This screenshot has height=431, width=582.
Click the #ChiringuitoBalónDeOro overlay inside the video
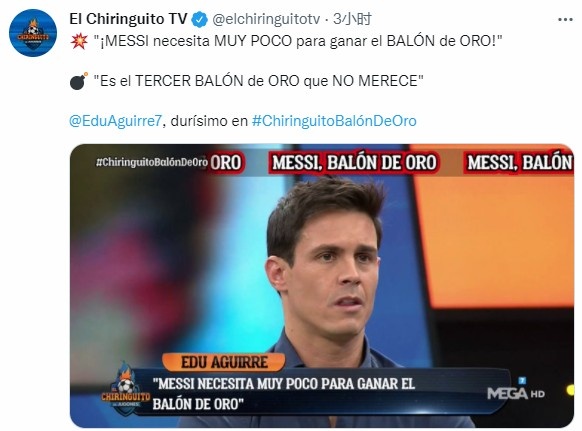(x=151, y=162)
